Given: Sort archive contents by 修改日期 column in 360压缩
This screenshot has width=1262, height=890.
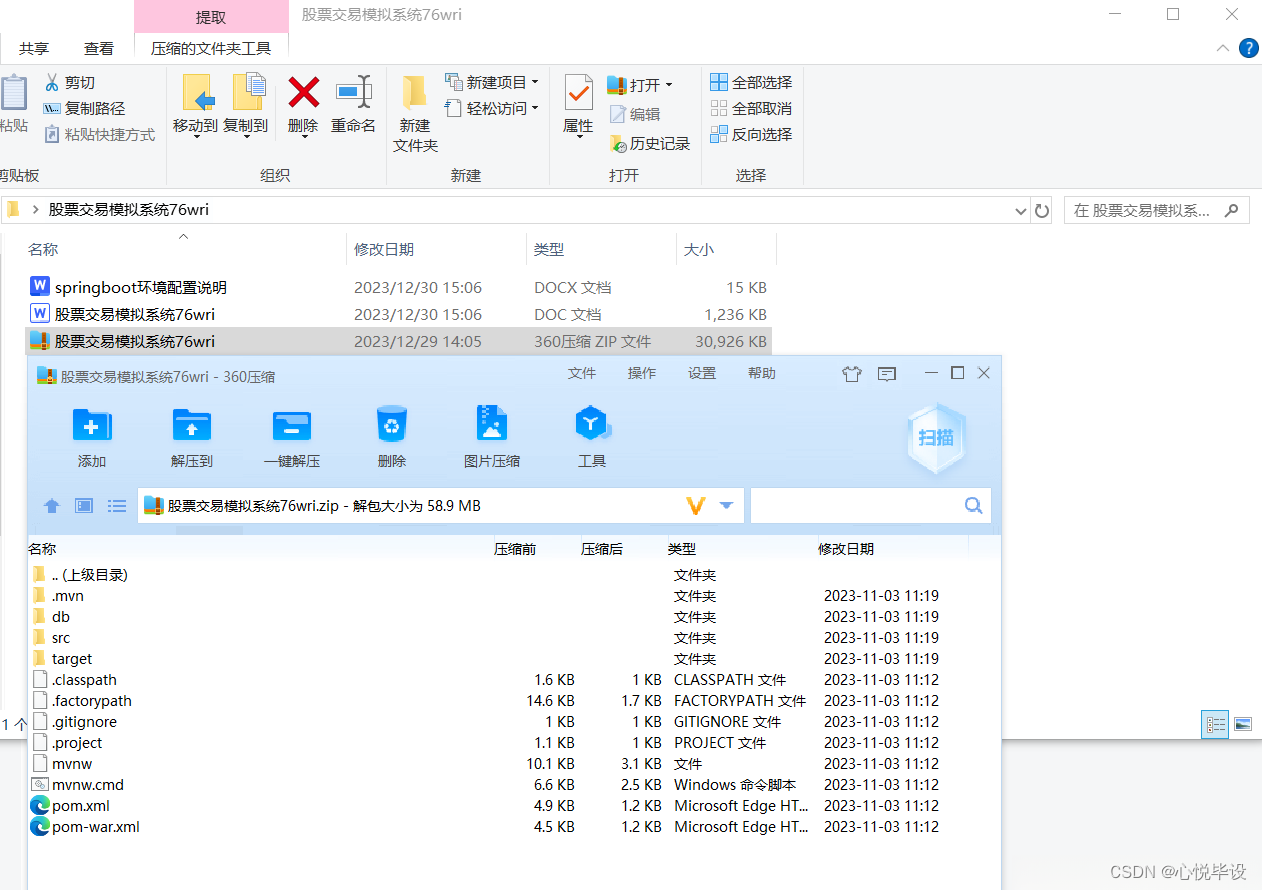Looking at the screenshot, I should tap(846, 549).
